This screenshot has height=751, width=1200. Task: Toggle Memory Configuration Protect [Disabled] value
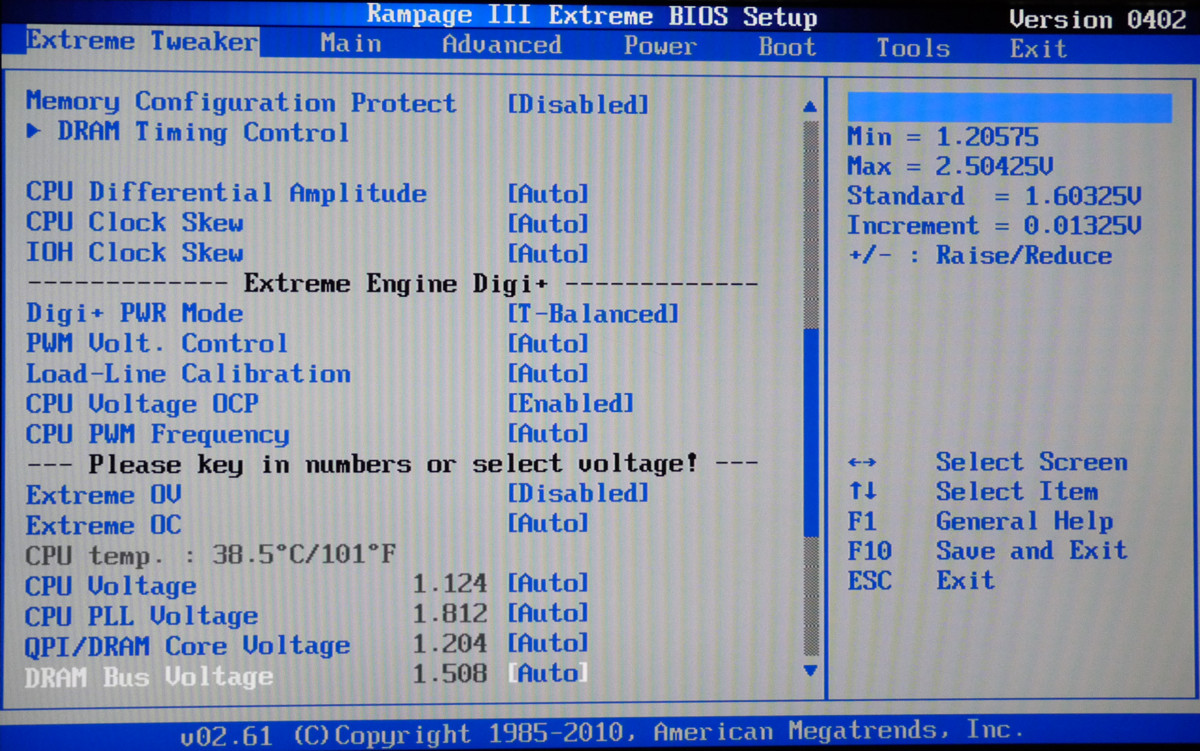pos(578,105)
